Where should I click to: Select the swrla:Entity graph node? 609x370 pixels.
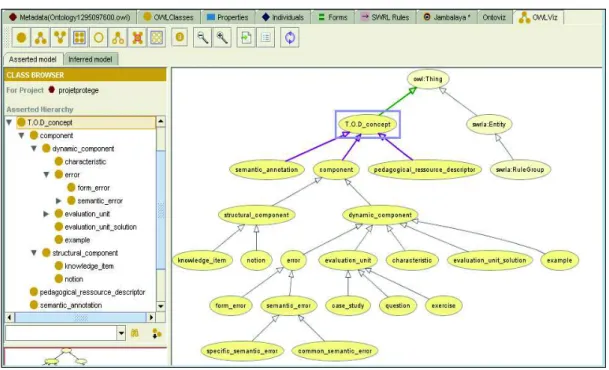(489, 124)
